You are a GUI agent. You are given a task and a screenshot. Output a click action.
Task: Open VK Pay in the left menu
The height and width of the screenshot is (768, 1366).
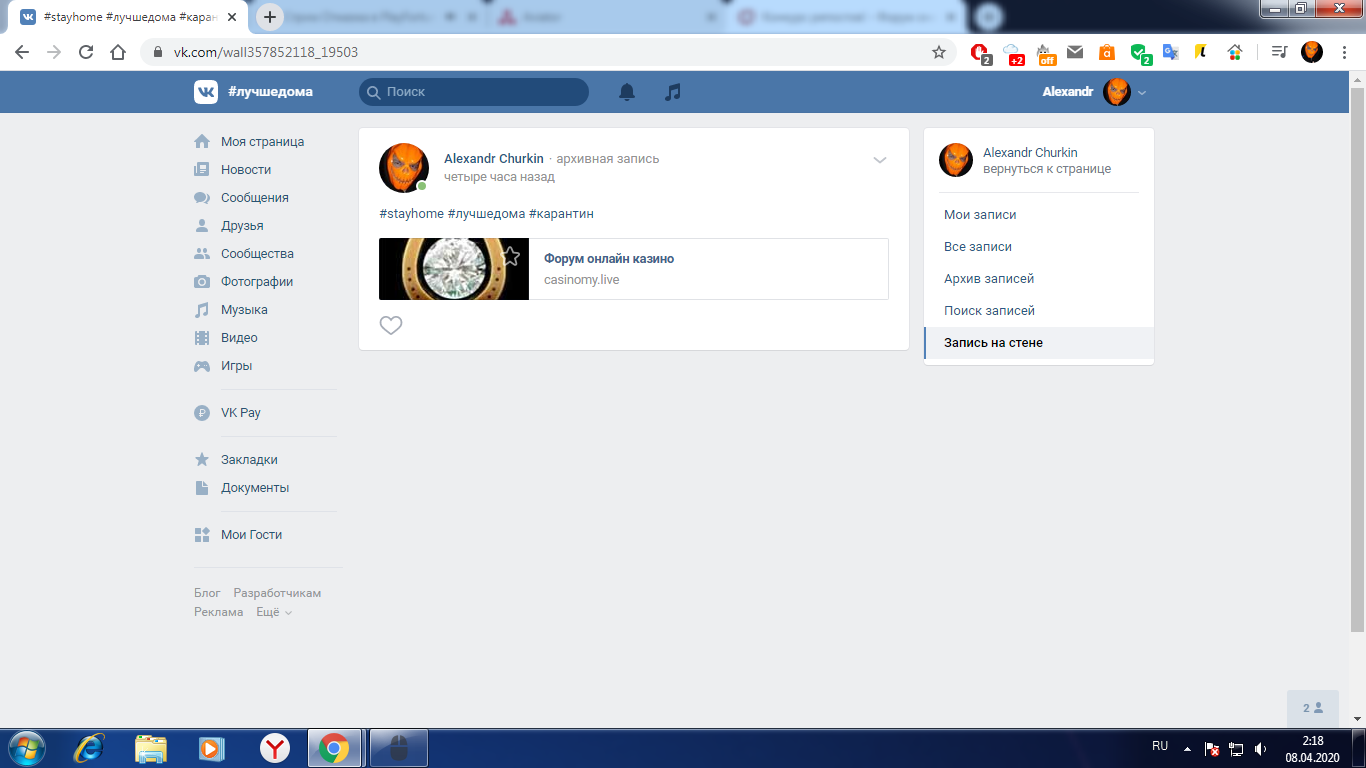coord(241,413)
